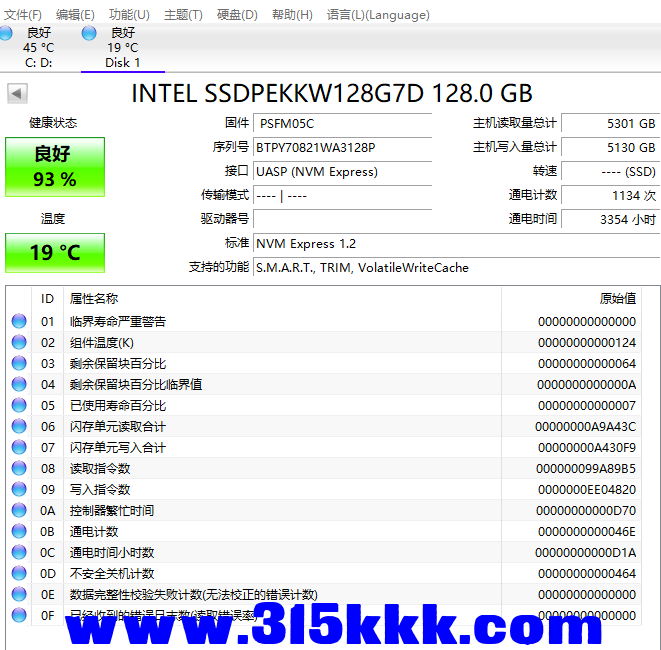Click status orb for attribute 06
Viewport: 661px width, 650px height.
click(x=19, y=426)
